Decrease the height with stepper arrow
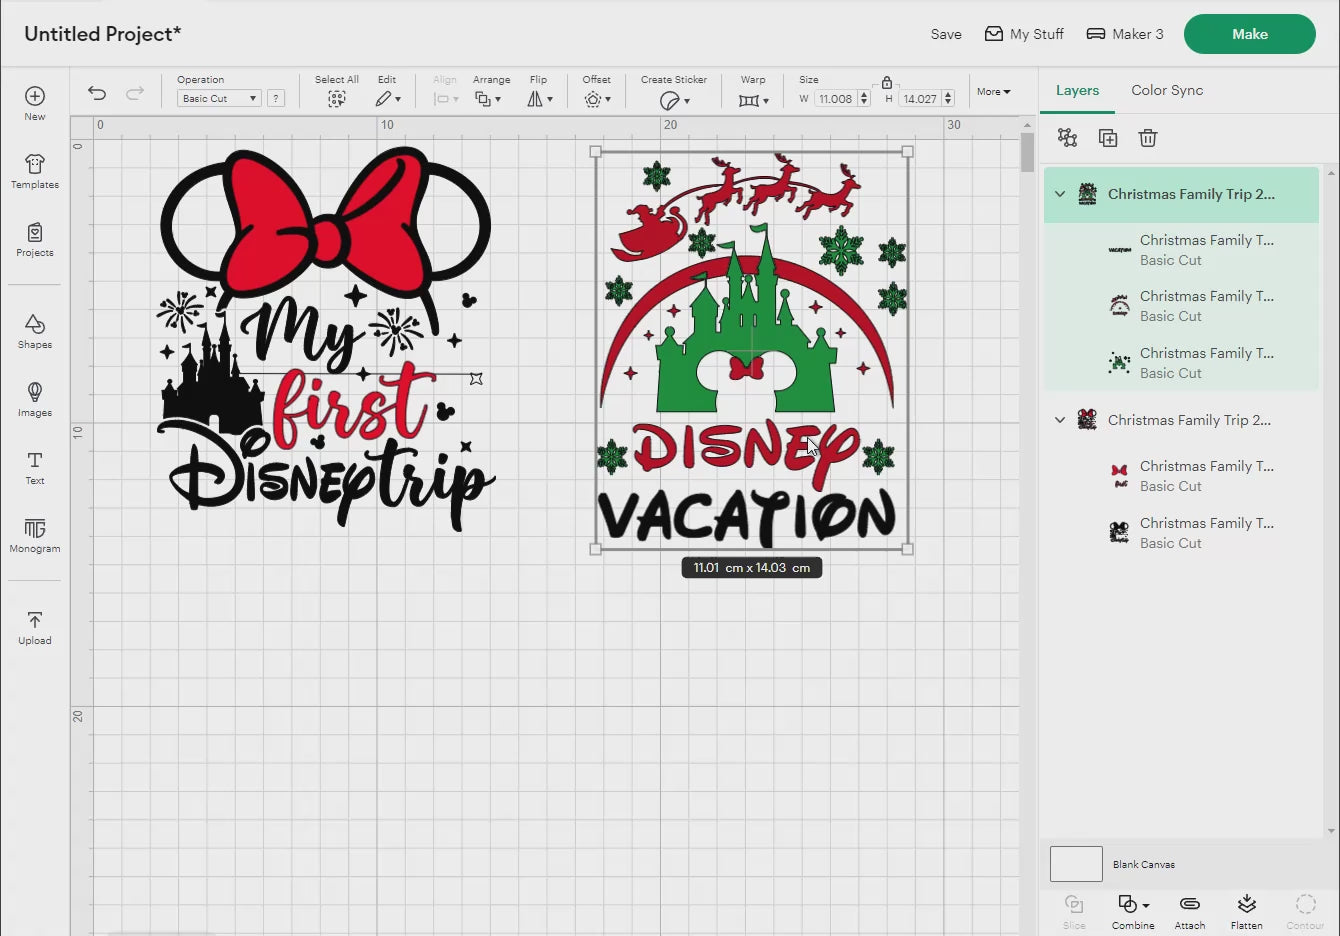Viewport: 1340px width, 936px height. click(948, 102)
